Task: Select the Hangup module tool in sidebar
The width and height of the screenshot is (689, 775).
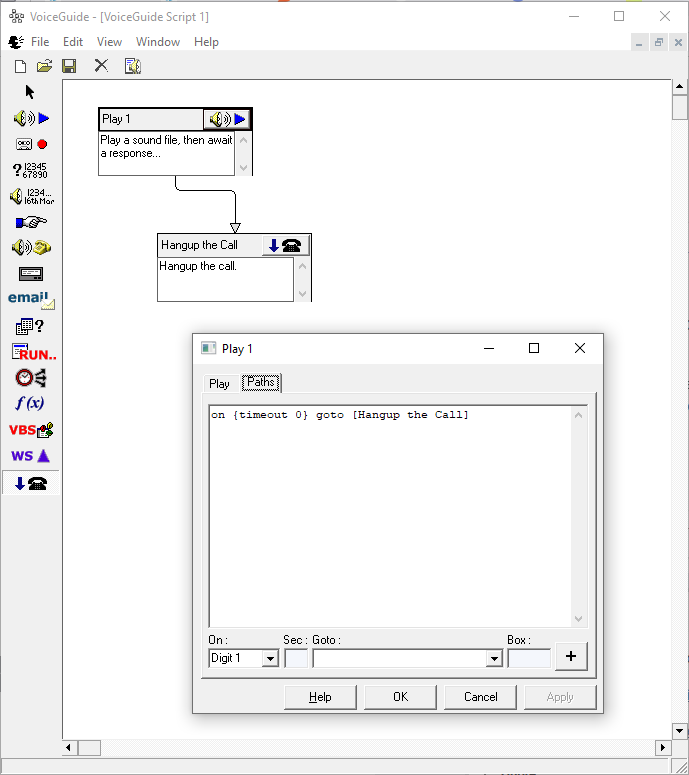Action: pyautogui.click(x=31, y=483)
